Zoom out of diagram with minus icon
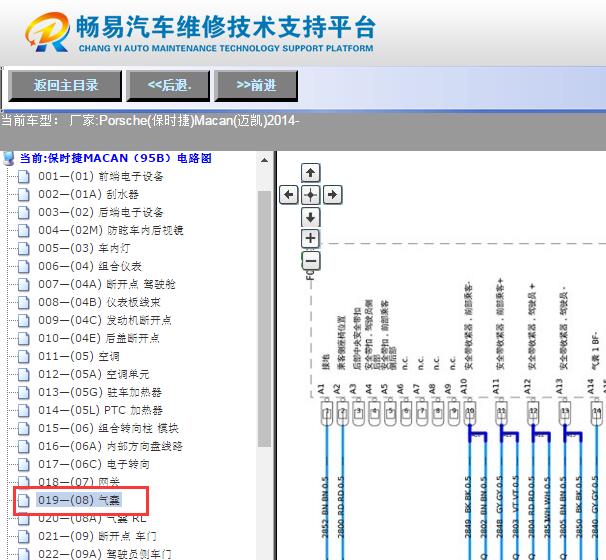Viewport: 606px width, 560px height. (310, 261)
